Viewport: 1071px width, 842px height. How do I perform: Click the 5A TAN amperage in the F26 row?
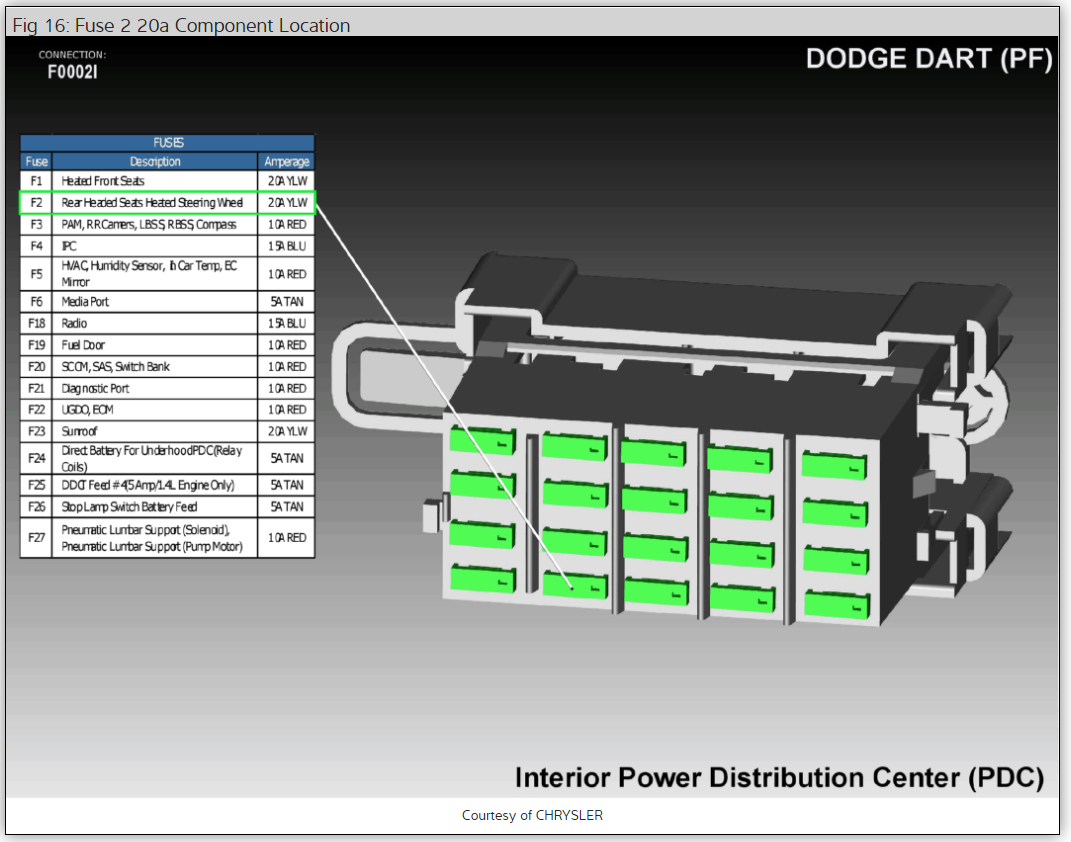click(287, 507)
